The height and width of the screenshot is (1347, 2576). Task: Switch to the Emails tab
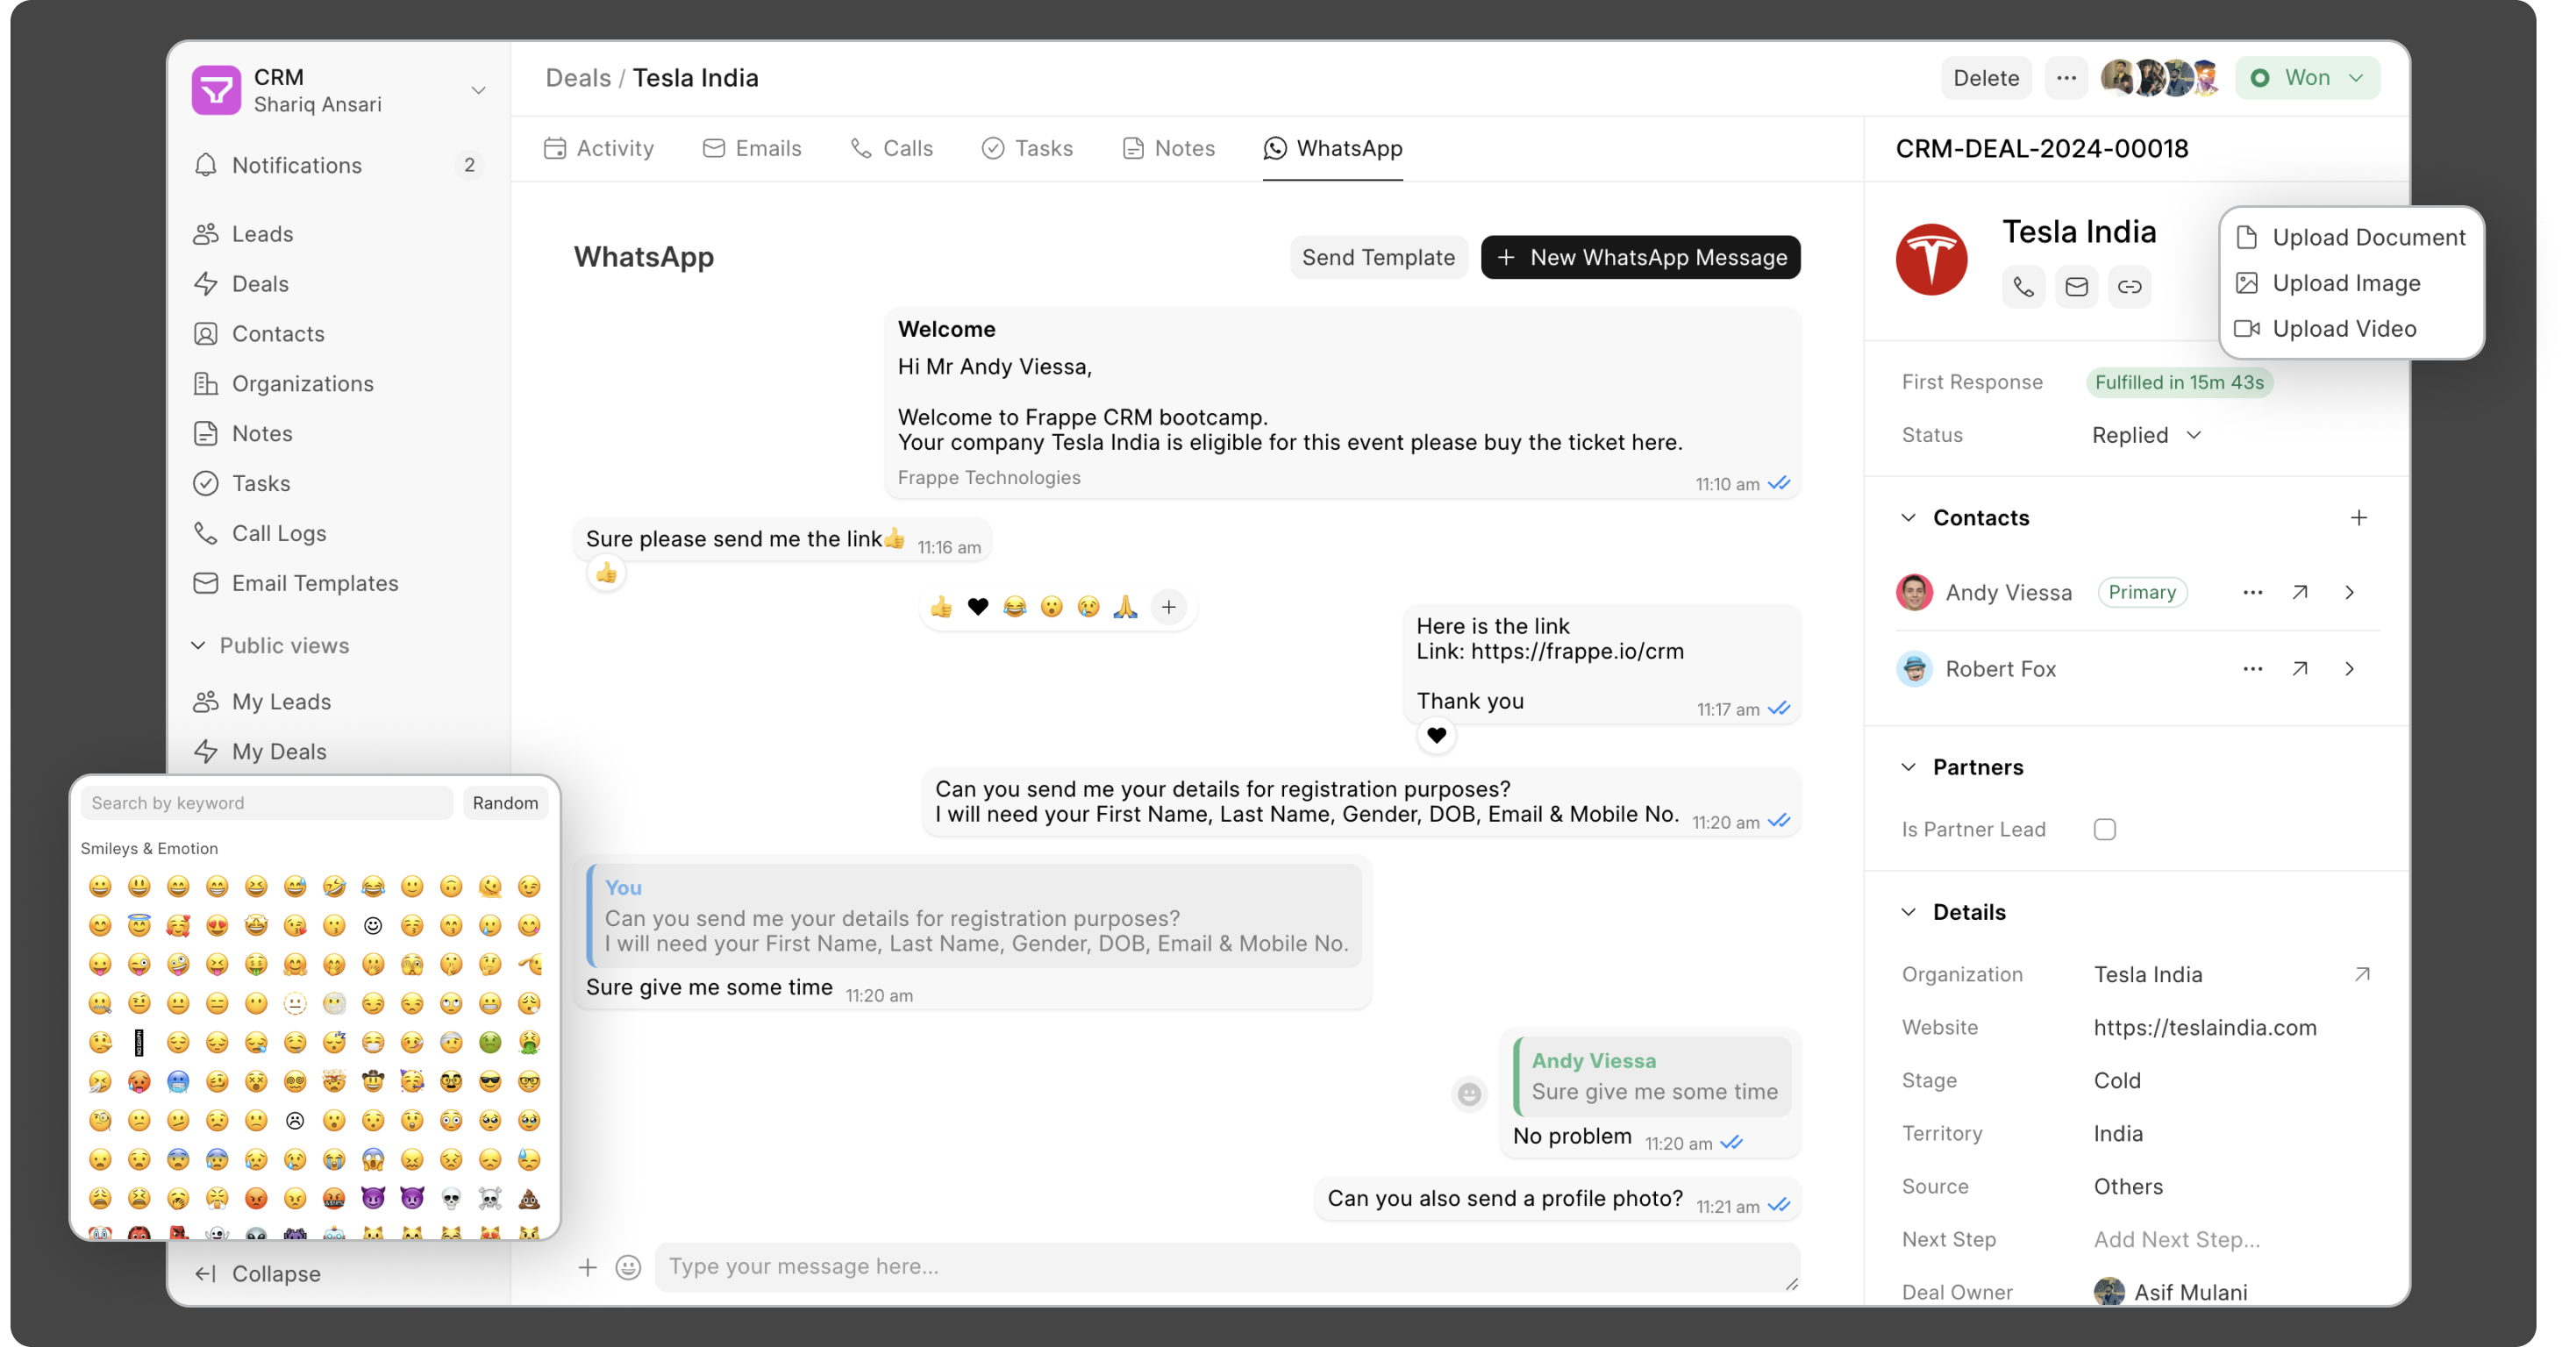(x=751, y=148)
